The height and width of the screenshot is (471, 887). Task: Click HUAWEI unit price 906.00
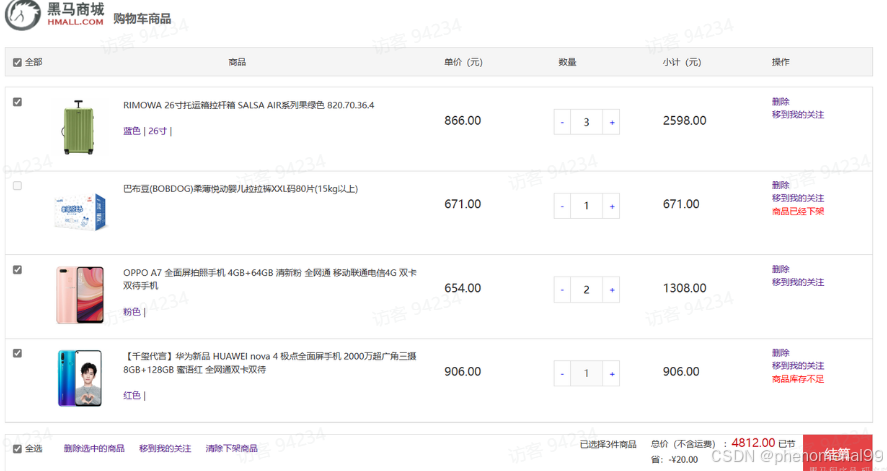coord(463,371)
